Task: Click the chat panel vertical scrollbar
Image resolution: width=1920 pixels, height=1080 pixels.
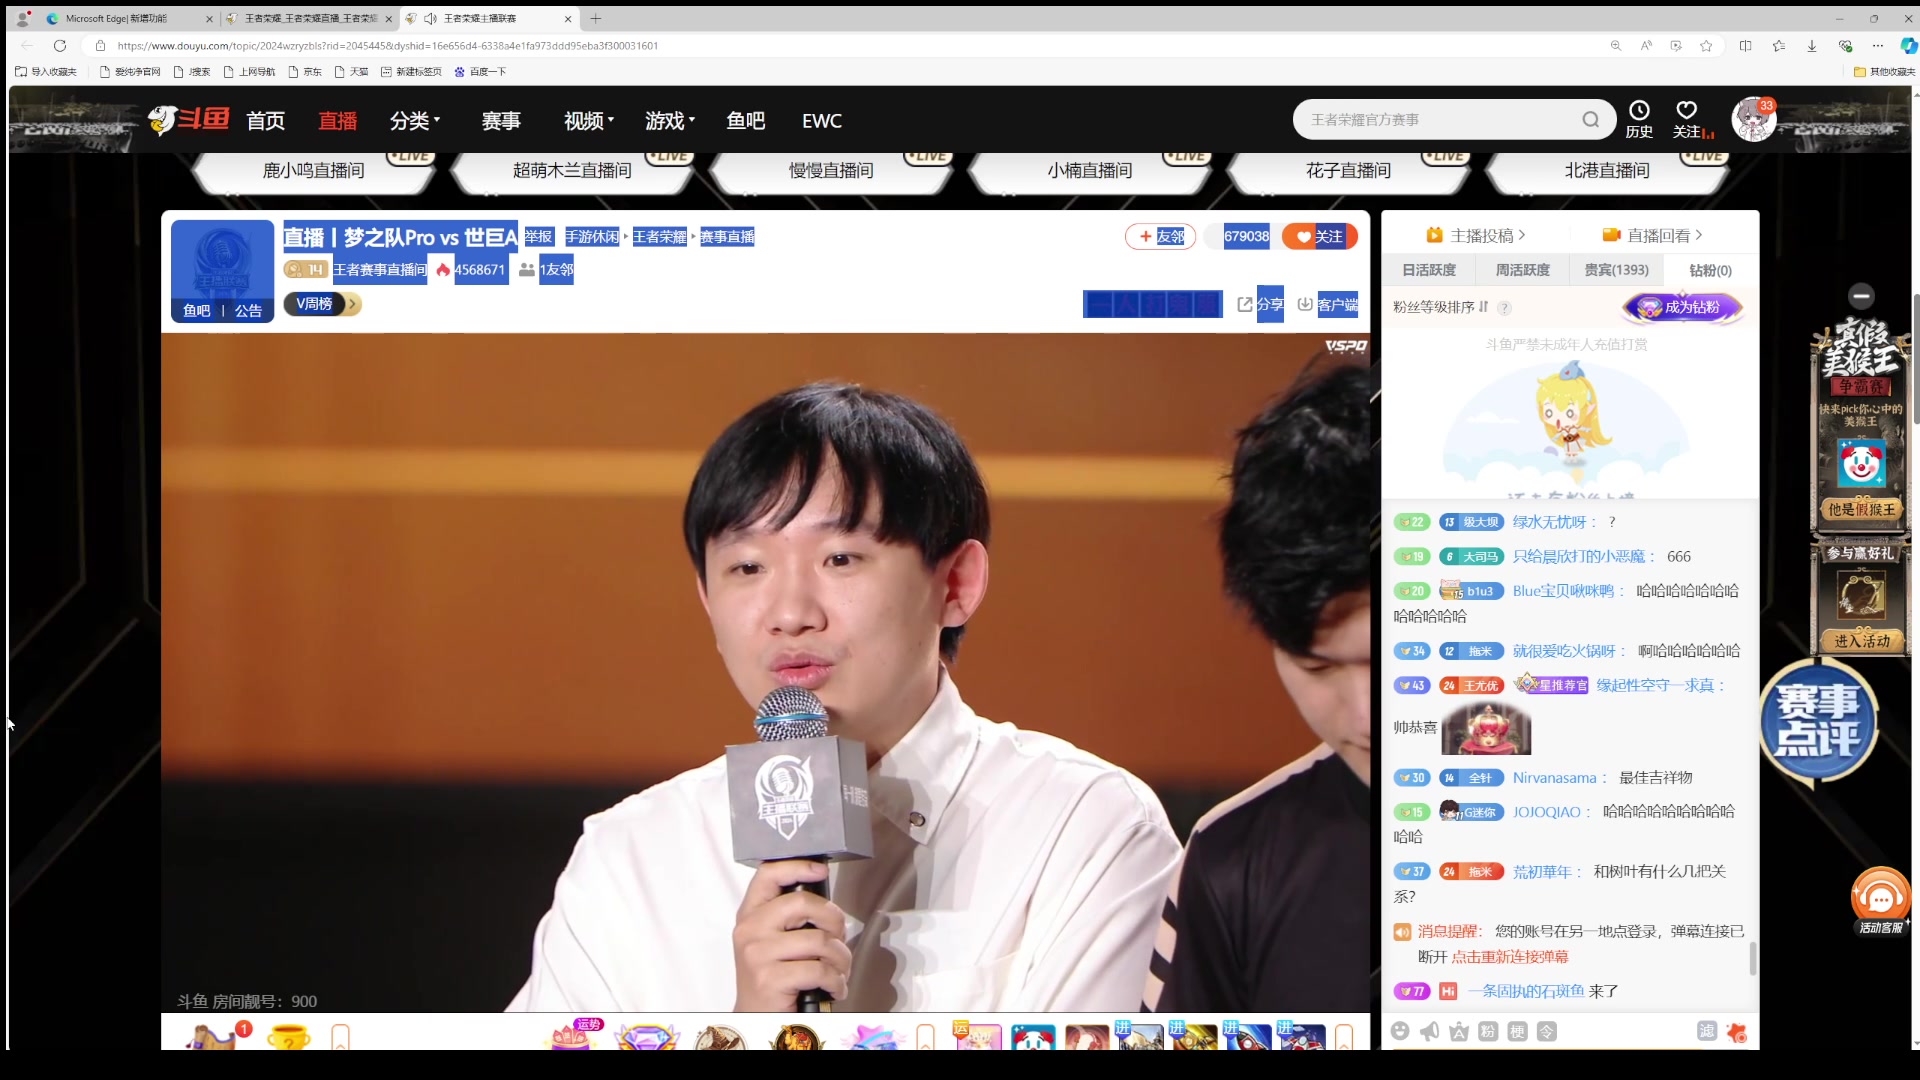Action: click(x=1752, y=957)
